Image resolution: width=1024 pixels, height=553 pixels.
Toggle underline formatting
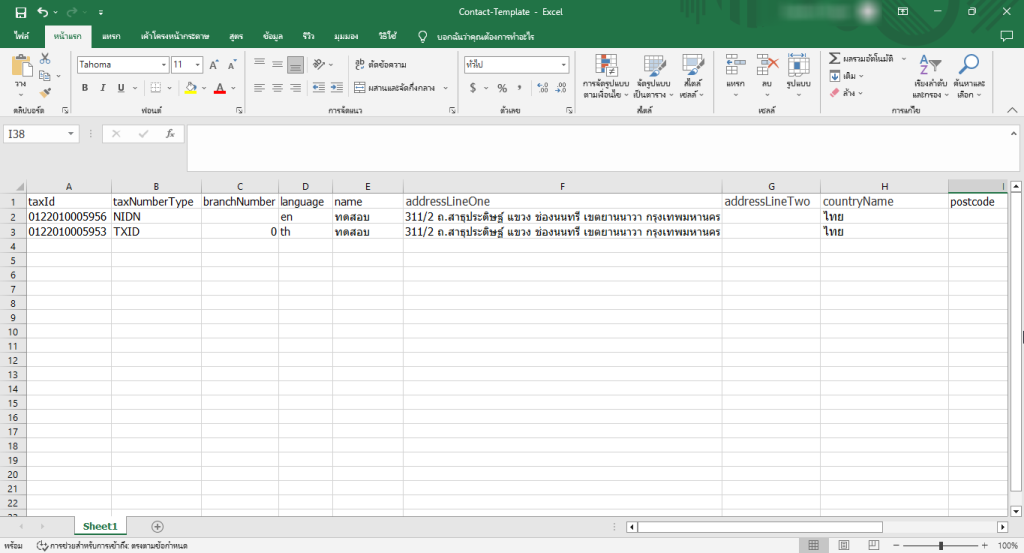pos(121,87)
